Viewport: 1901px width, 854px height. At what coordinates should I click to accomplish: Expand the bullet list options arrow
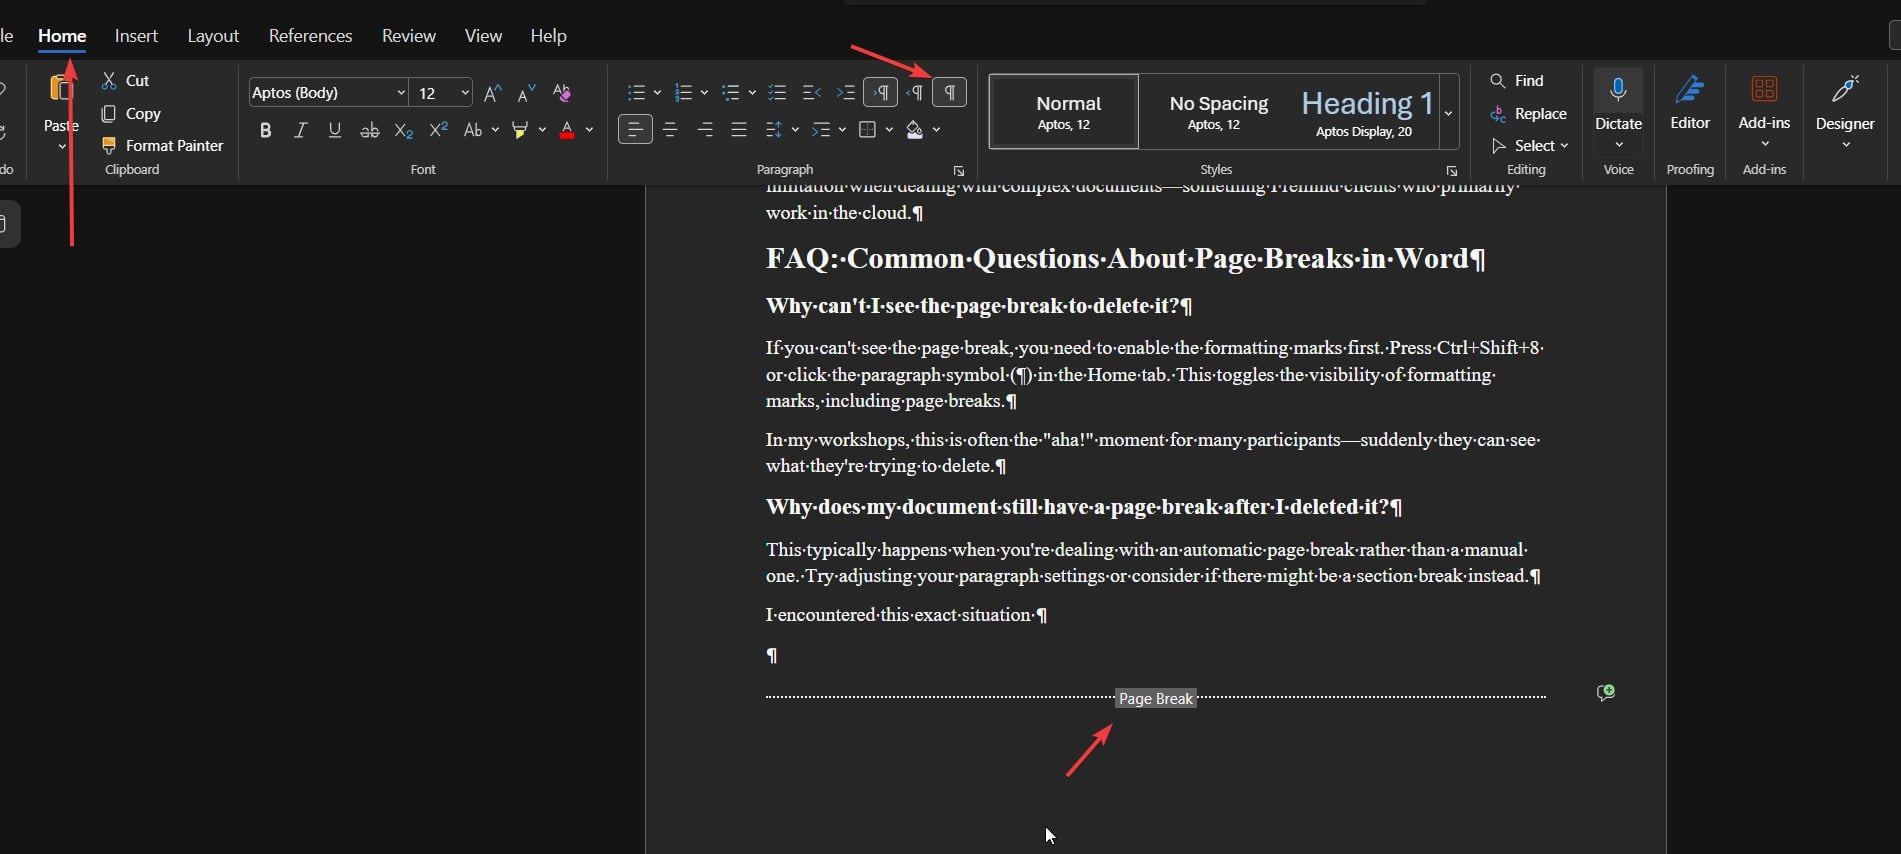657,93
